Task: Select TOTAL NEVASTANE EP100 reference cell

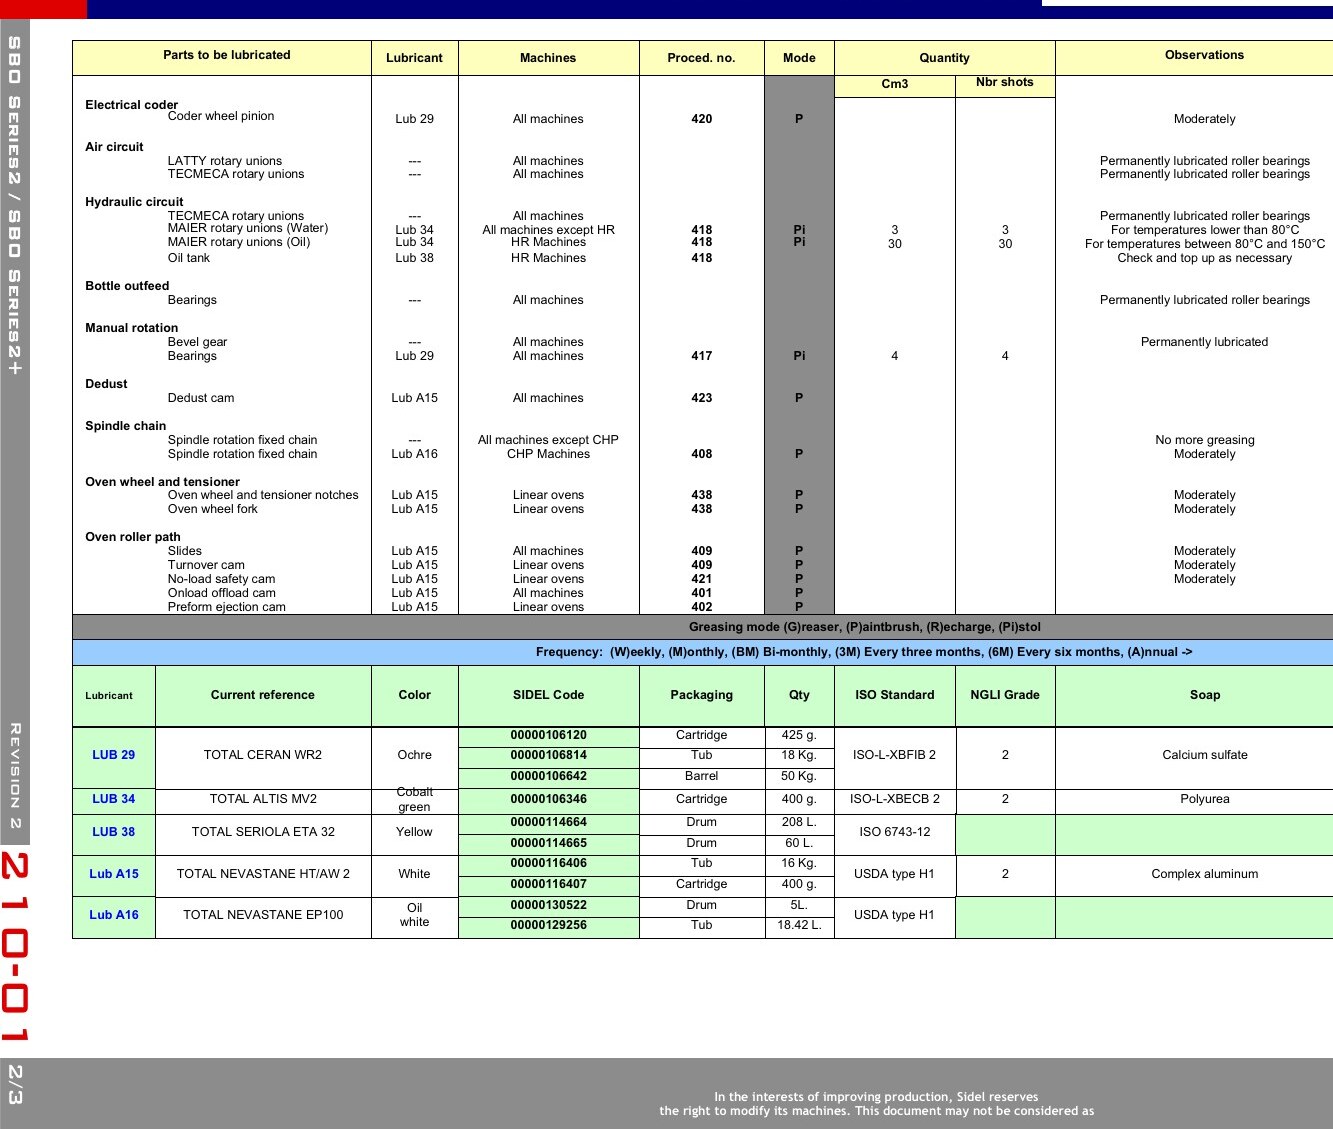Action: pyautogui.click(x=263, y=916)
